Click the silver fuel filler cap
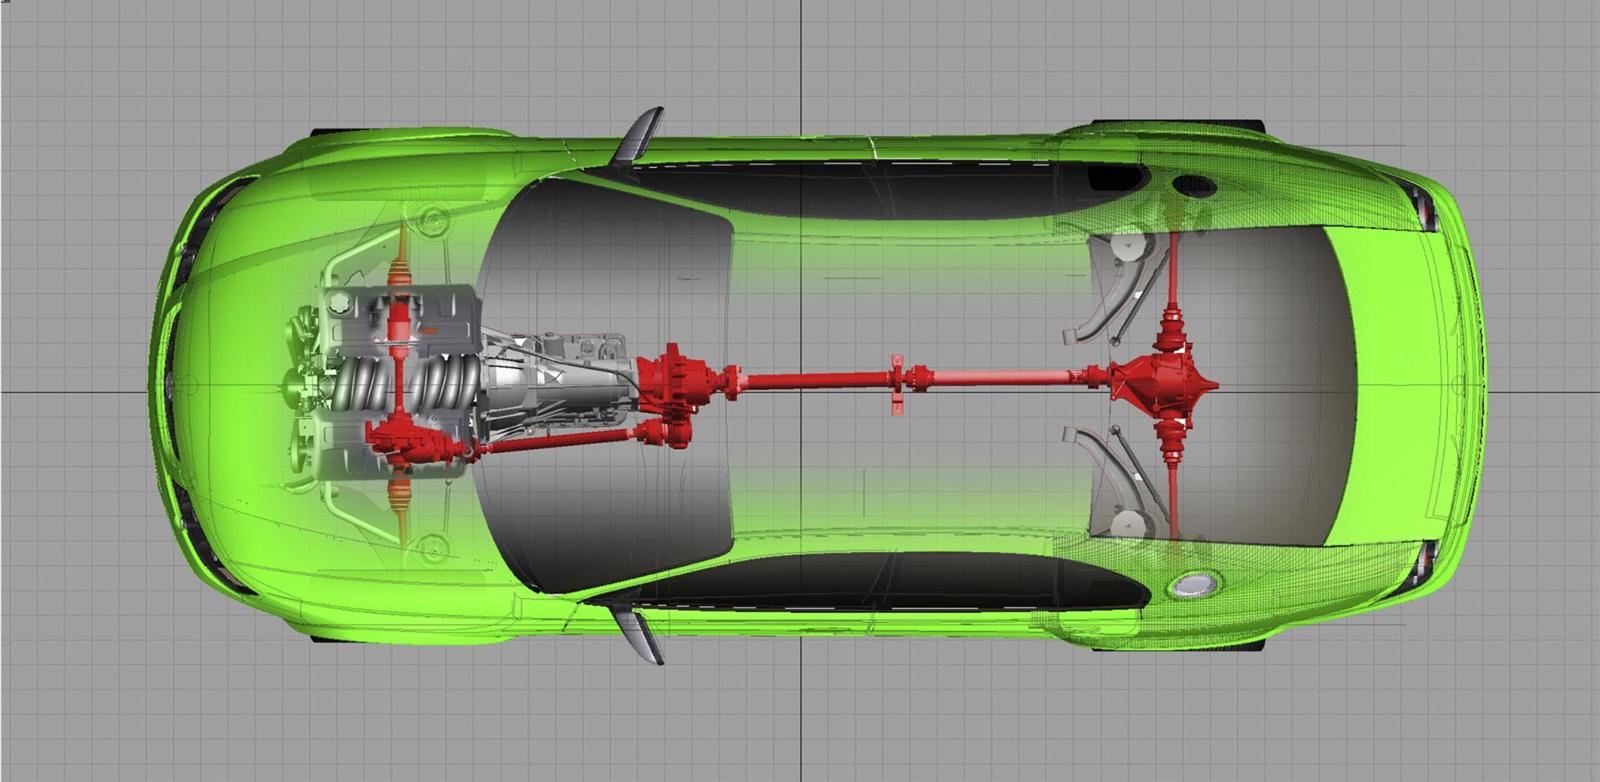Screen dimensions: 1600x782 pyautogui.click(x=1193, y=585)
